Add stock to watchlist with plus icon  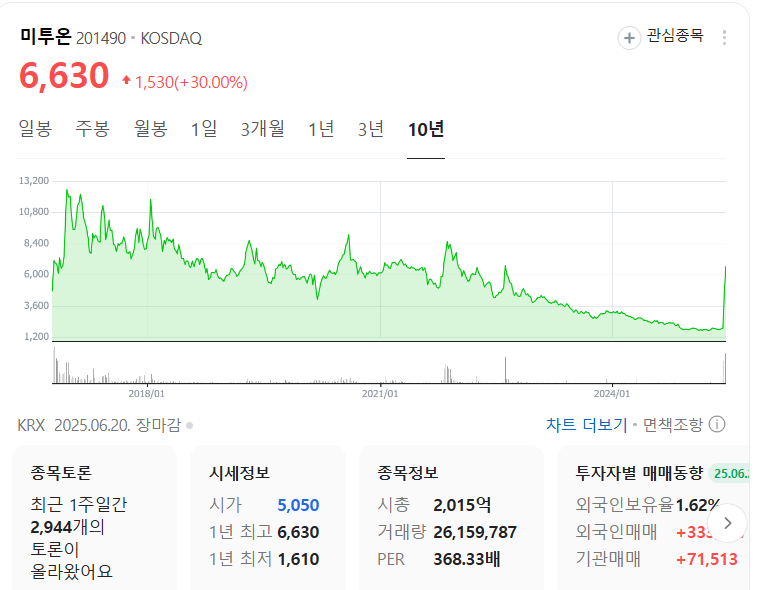pyautogui.click(x=629, y=38)
